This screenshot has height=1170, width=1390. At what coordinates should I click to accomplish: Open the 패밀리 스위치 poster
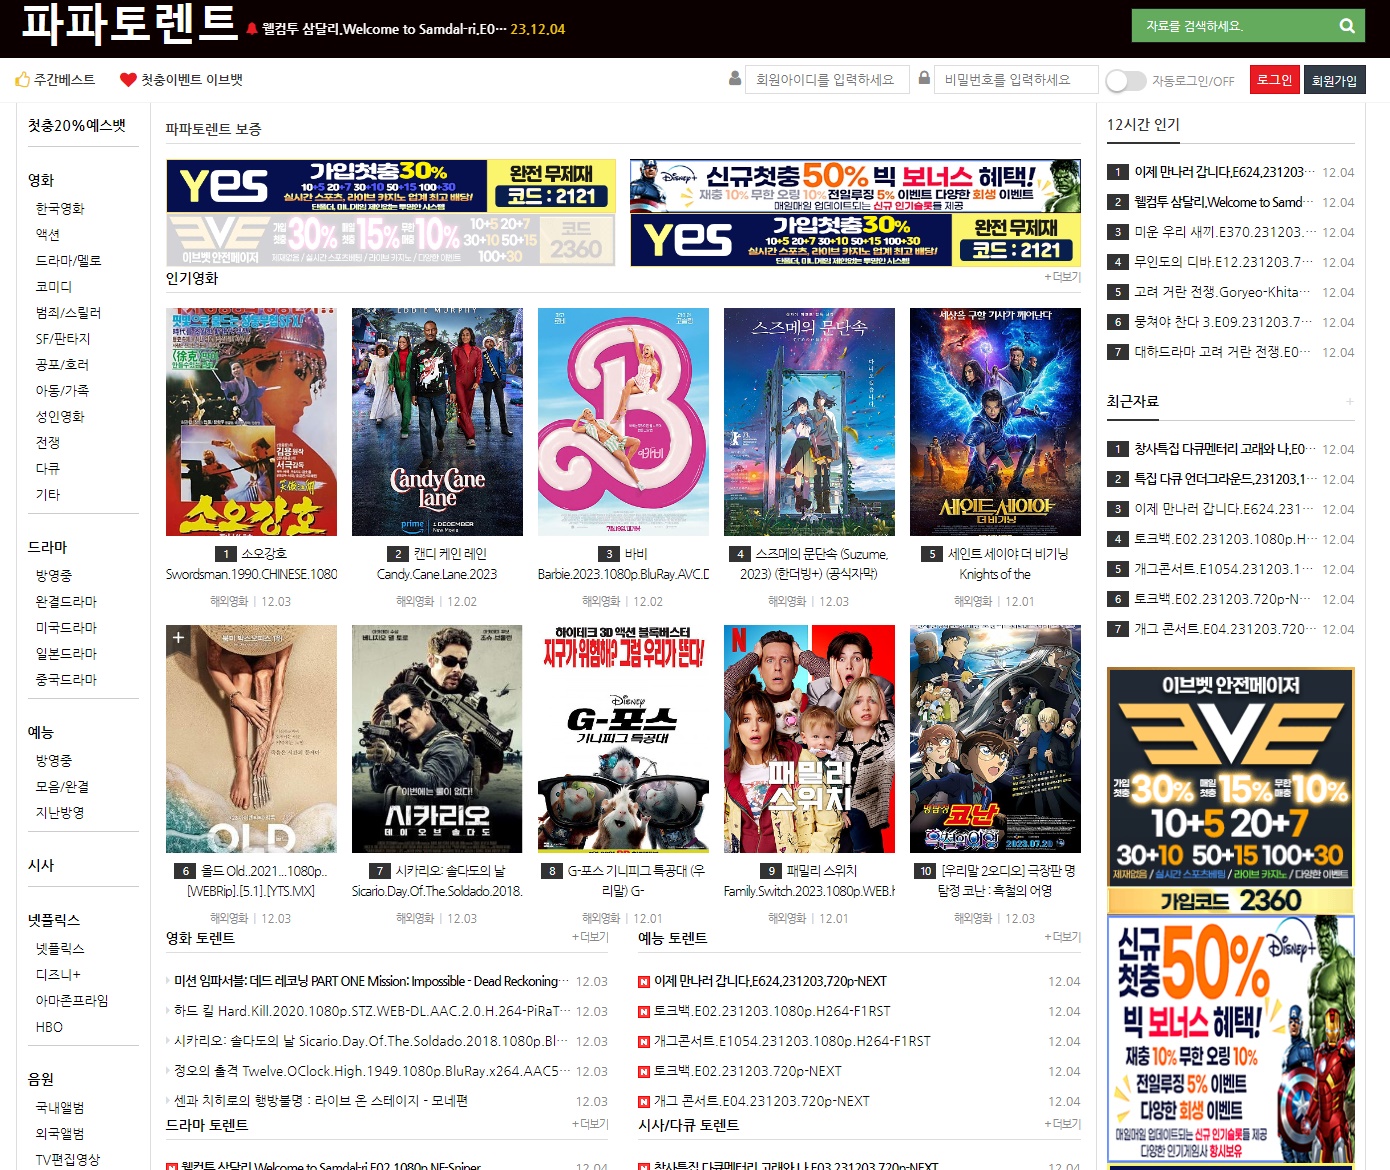pos(809,739)
